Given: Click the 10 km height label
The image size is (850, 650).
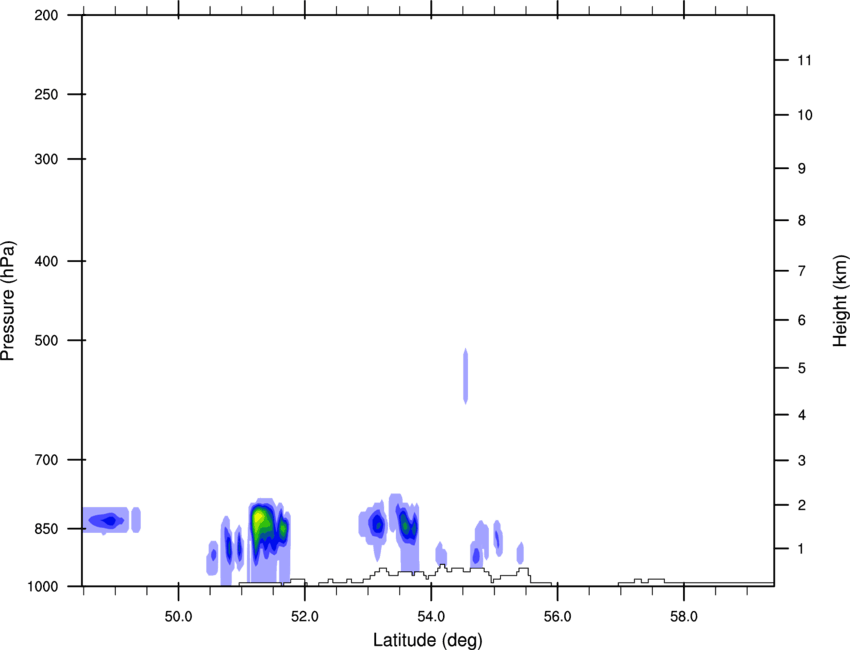Looking at the screenshot, I should pyautogui.click(x=804, y=115).
